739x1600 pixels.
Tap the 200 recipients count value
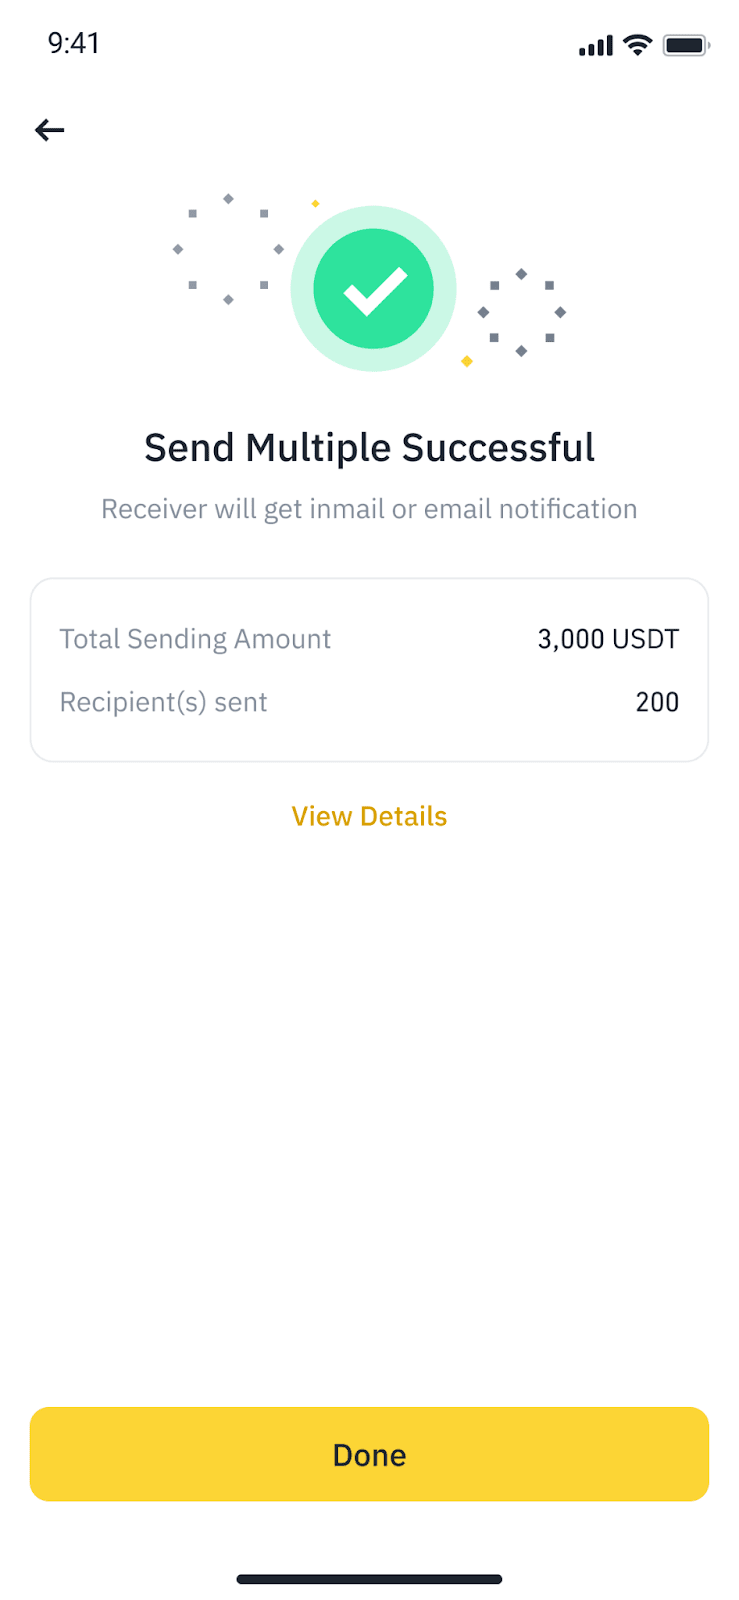[657, 702]
